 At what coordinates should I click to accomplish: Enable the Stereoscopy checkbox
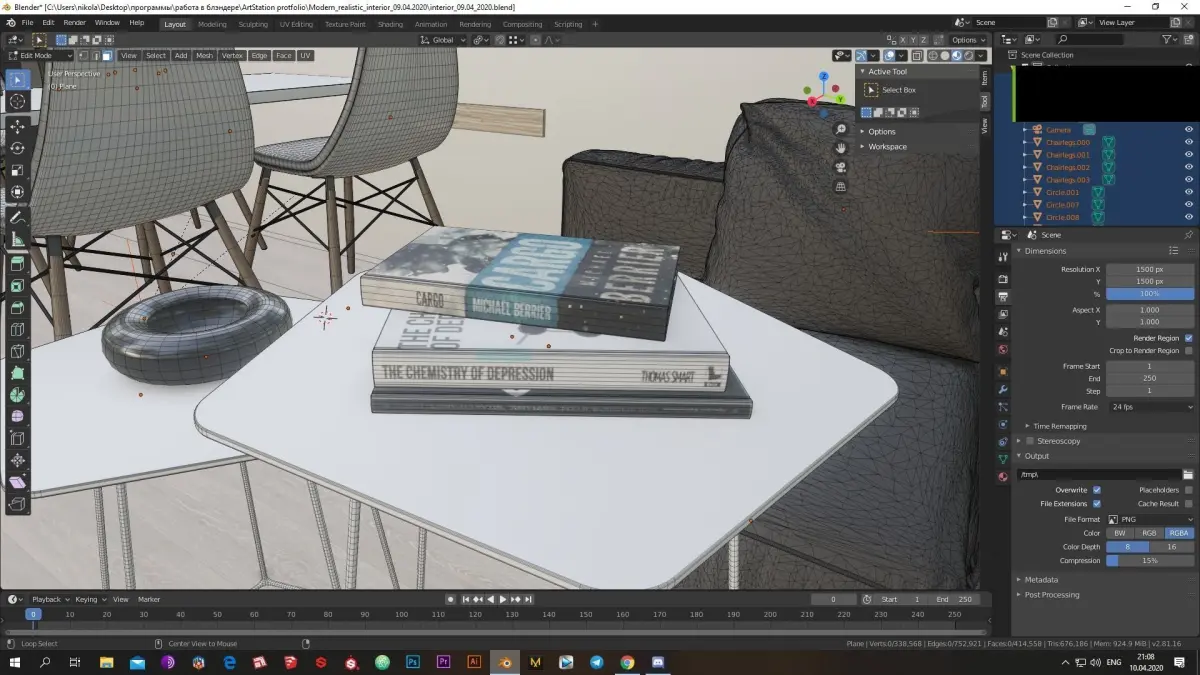[x=1030, y=441]
